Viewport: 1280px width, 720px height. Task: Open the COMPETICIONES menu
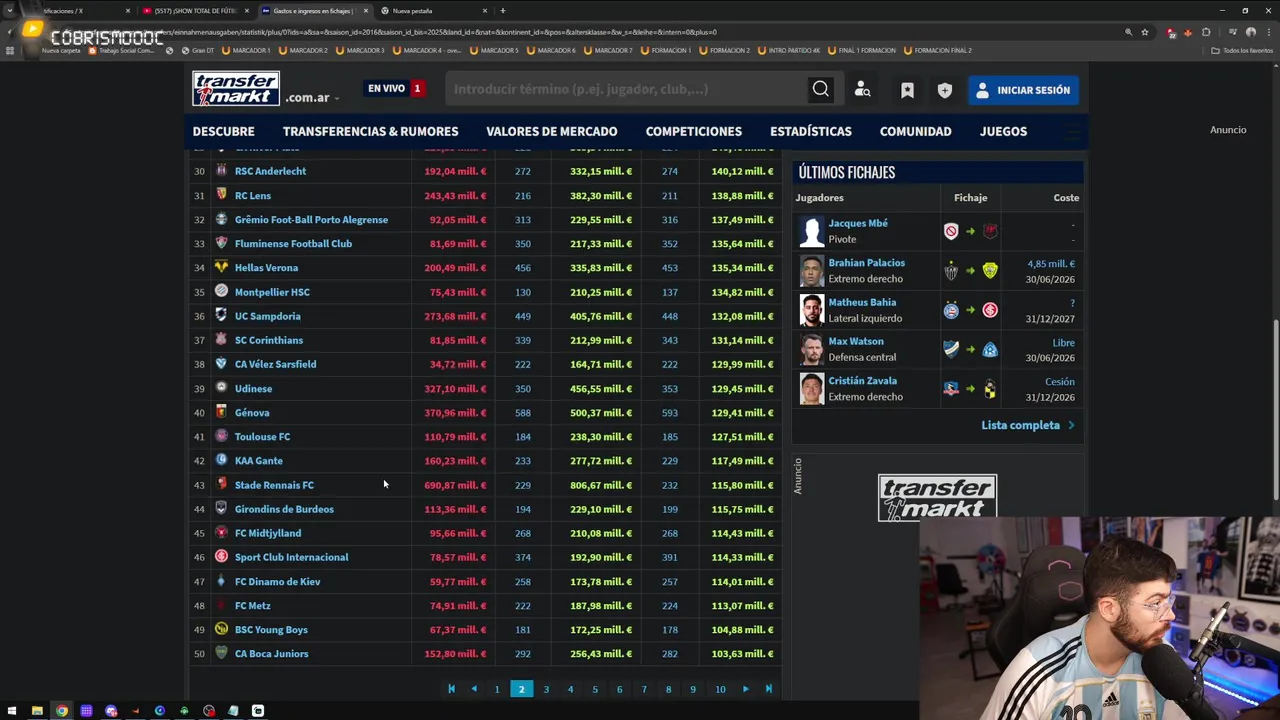click(693, 131)
